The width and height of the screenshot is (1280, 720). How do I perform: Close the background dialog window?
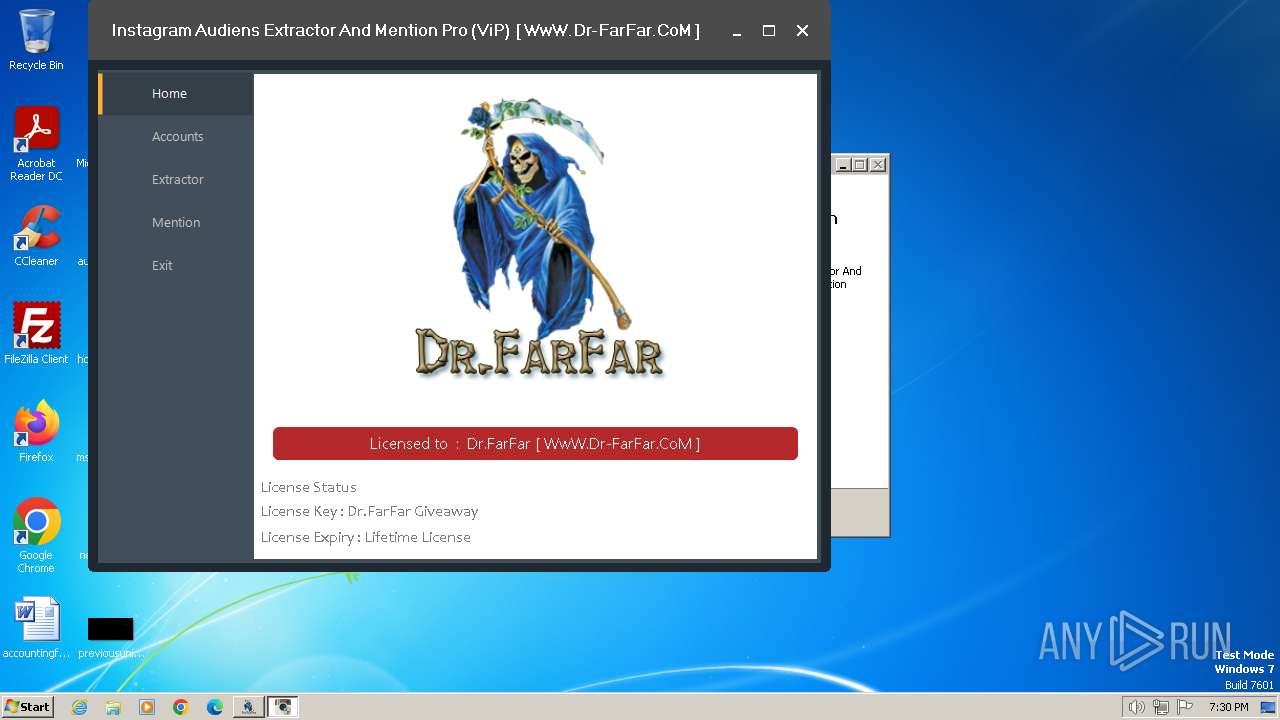click(x=878, y=165)
